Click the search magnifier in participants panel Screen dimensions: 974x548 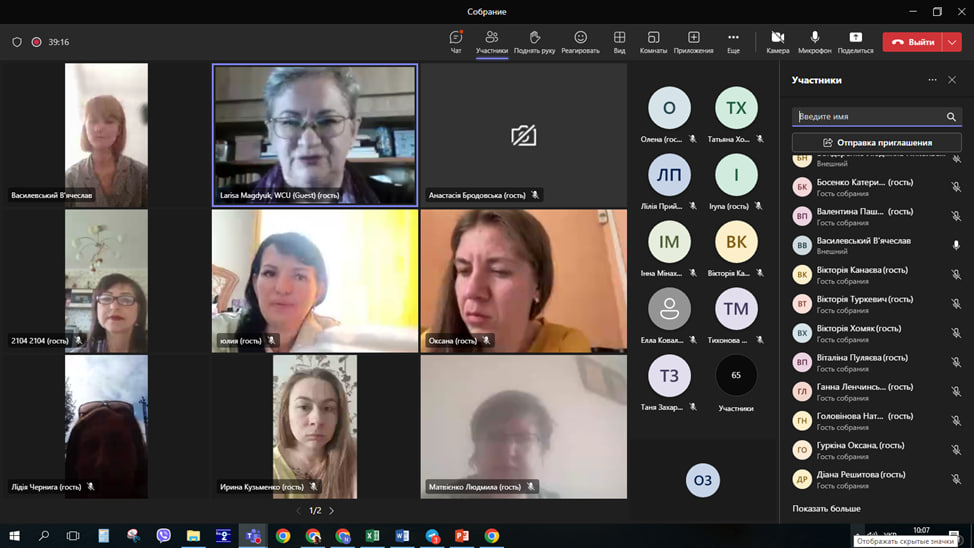[951, 117]
